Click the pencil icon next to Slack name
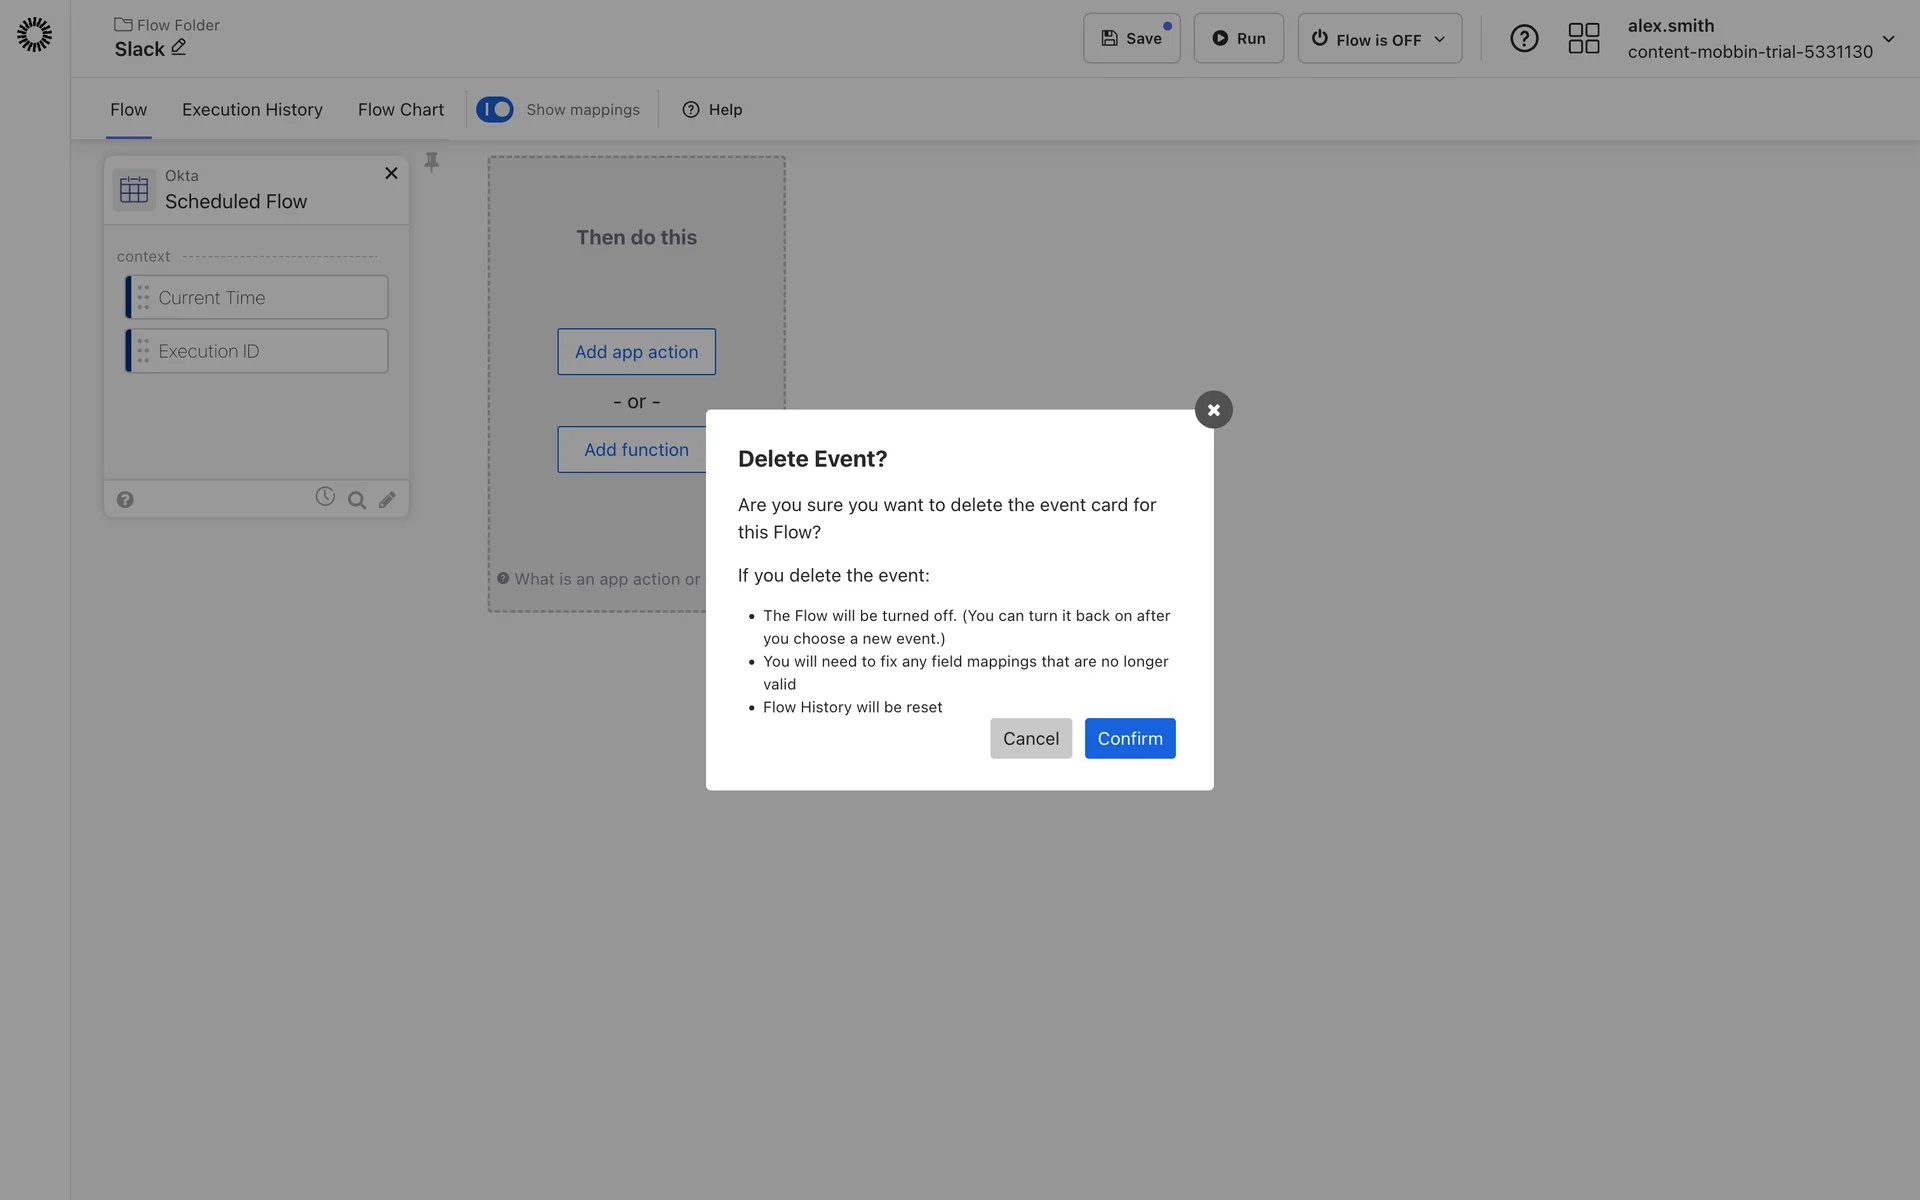 [x=178, y=47]
